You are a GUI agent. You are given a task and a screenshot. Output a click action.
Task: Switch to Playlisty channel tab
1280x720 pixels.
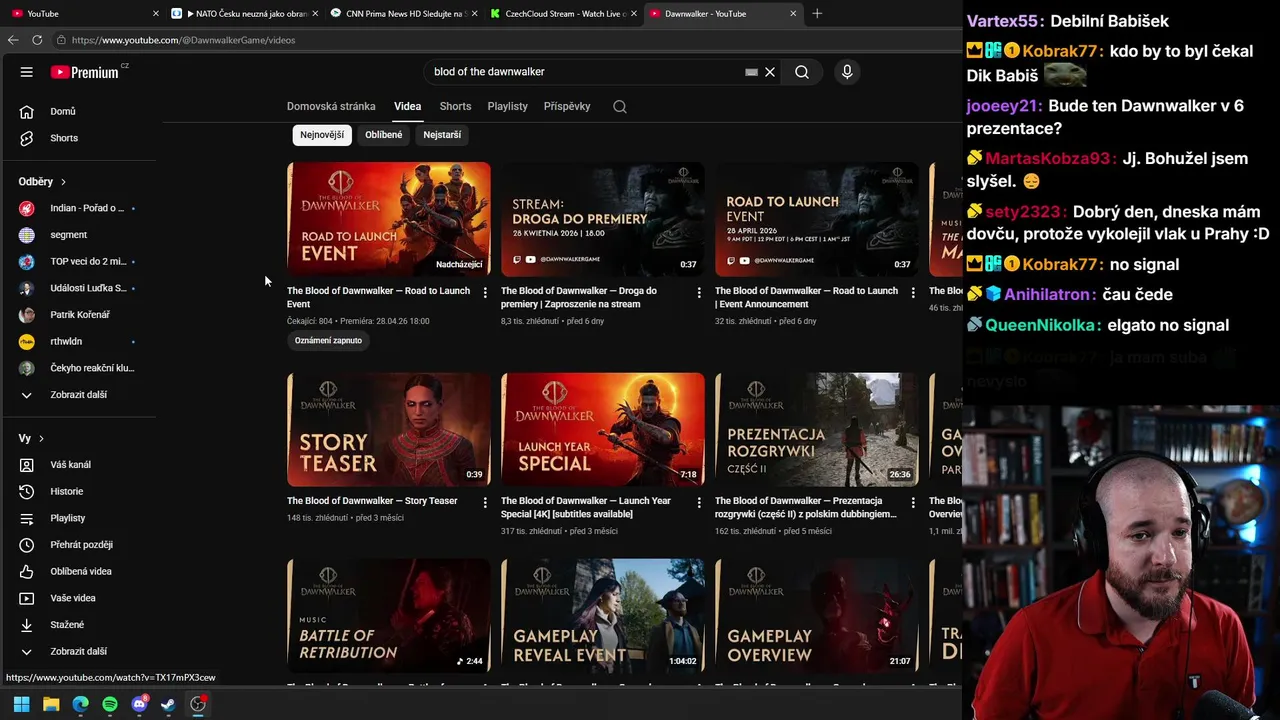click(x=507, y=106)
